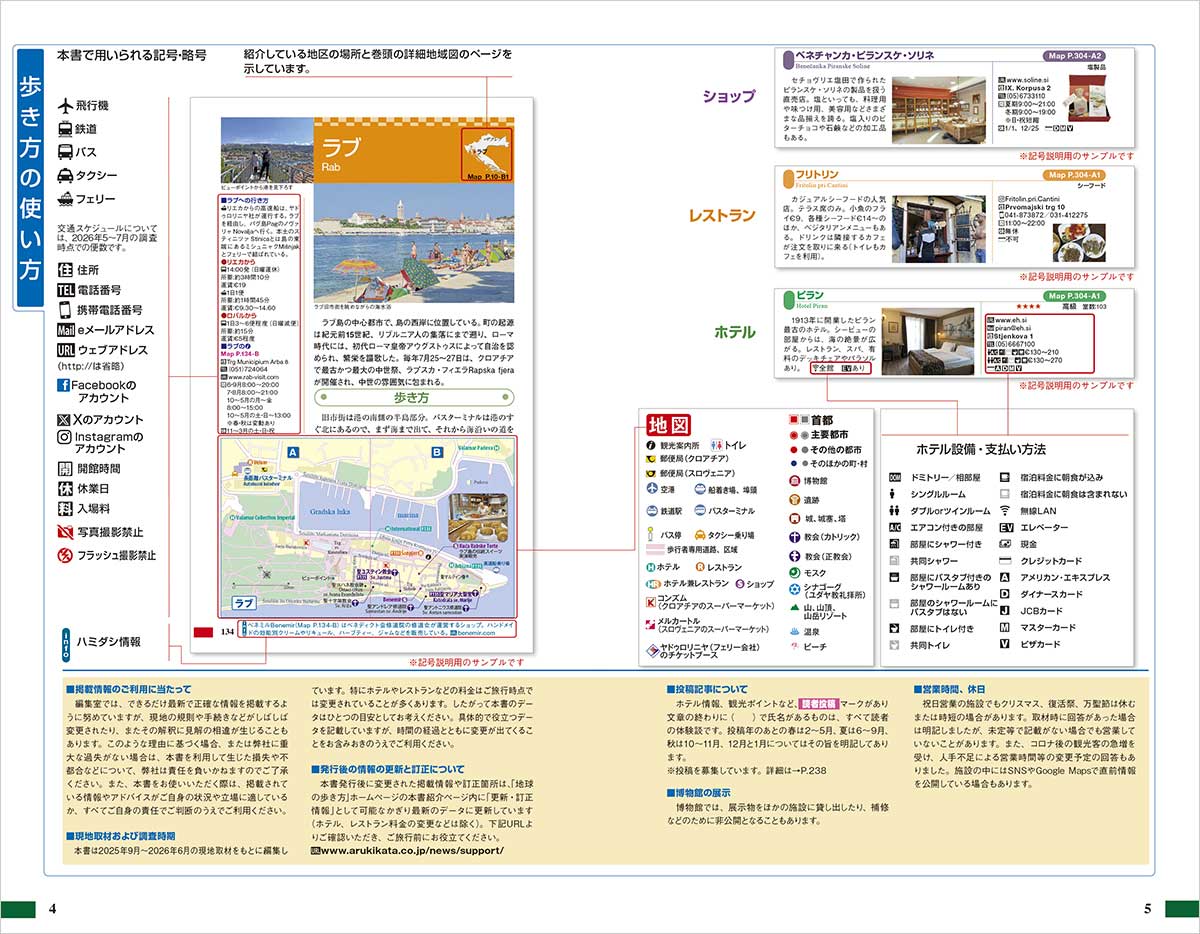The height and width of the screenshot is (934, 1200).
Task: Click the X account icon
Action: point(64,420)
